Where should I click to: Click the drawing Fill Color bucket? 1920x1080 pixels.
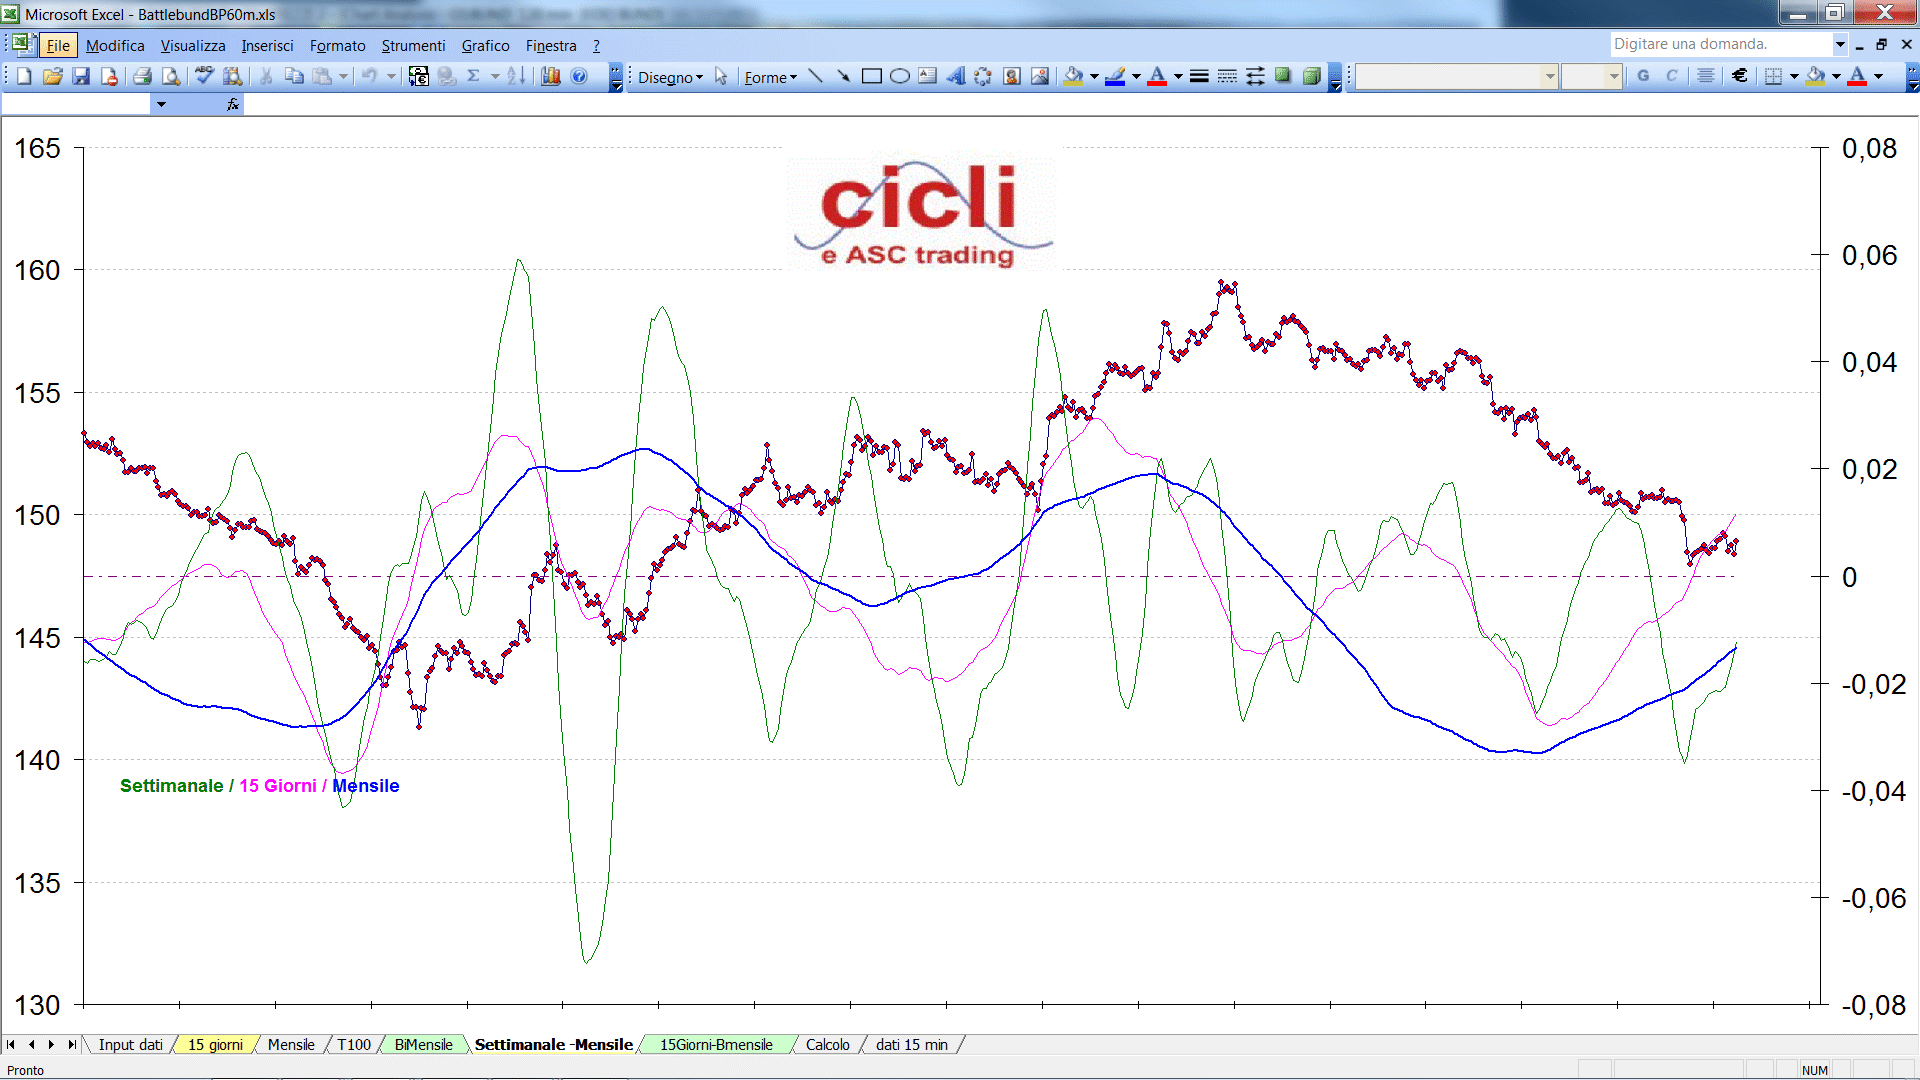point(1073,76)
